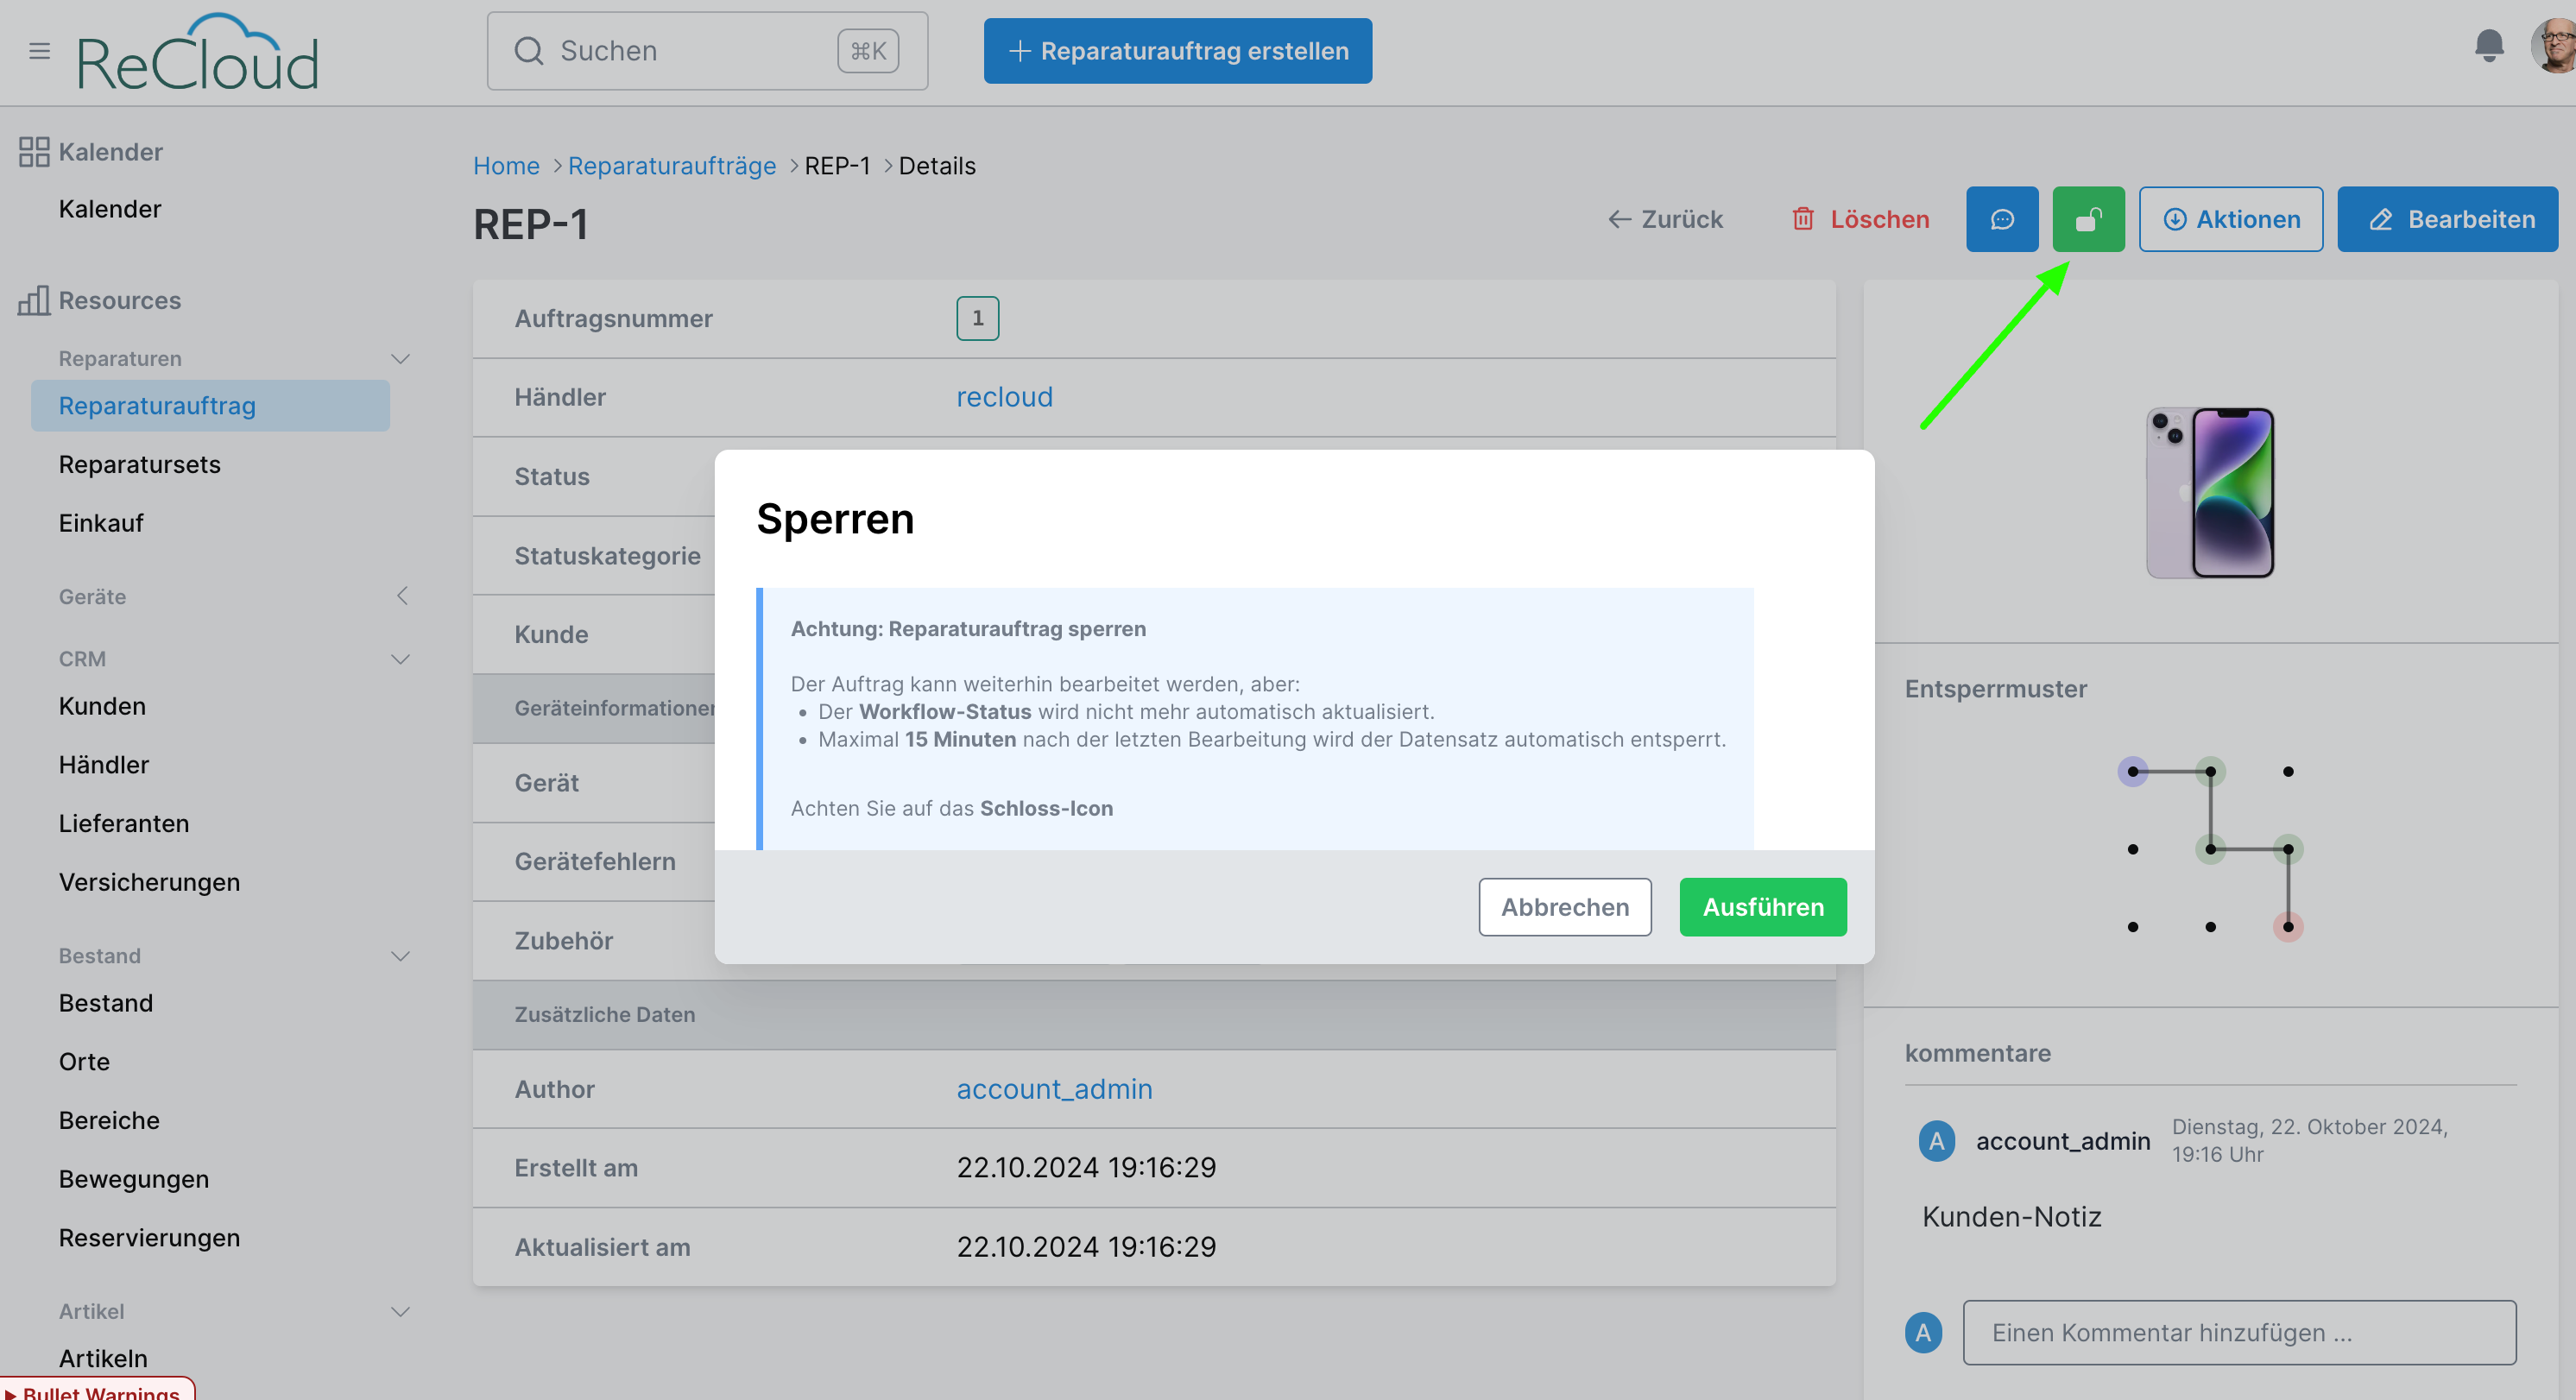
Task: Click the Kalender grid icon in sidebar
Action: coord(33,151)
